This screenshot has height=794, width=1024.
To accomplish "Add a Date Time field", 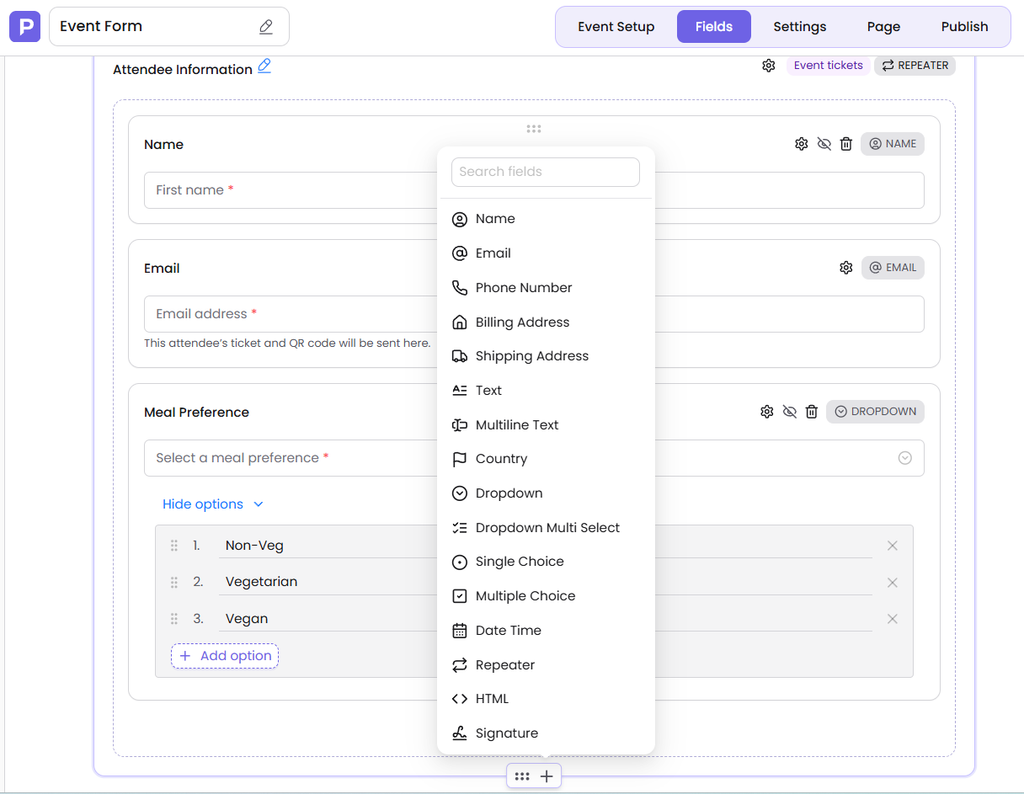I will 546,631.
